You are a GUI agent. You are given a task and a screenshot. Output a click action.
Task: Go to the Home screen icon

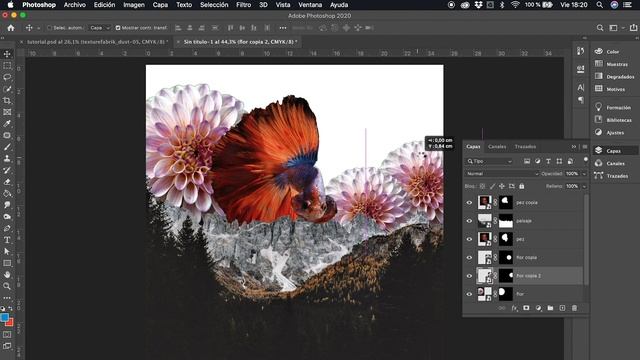(11, 28)
